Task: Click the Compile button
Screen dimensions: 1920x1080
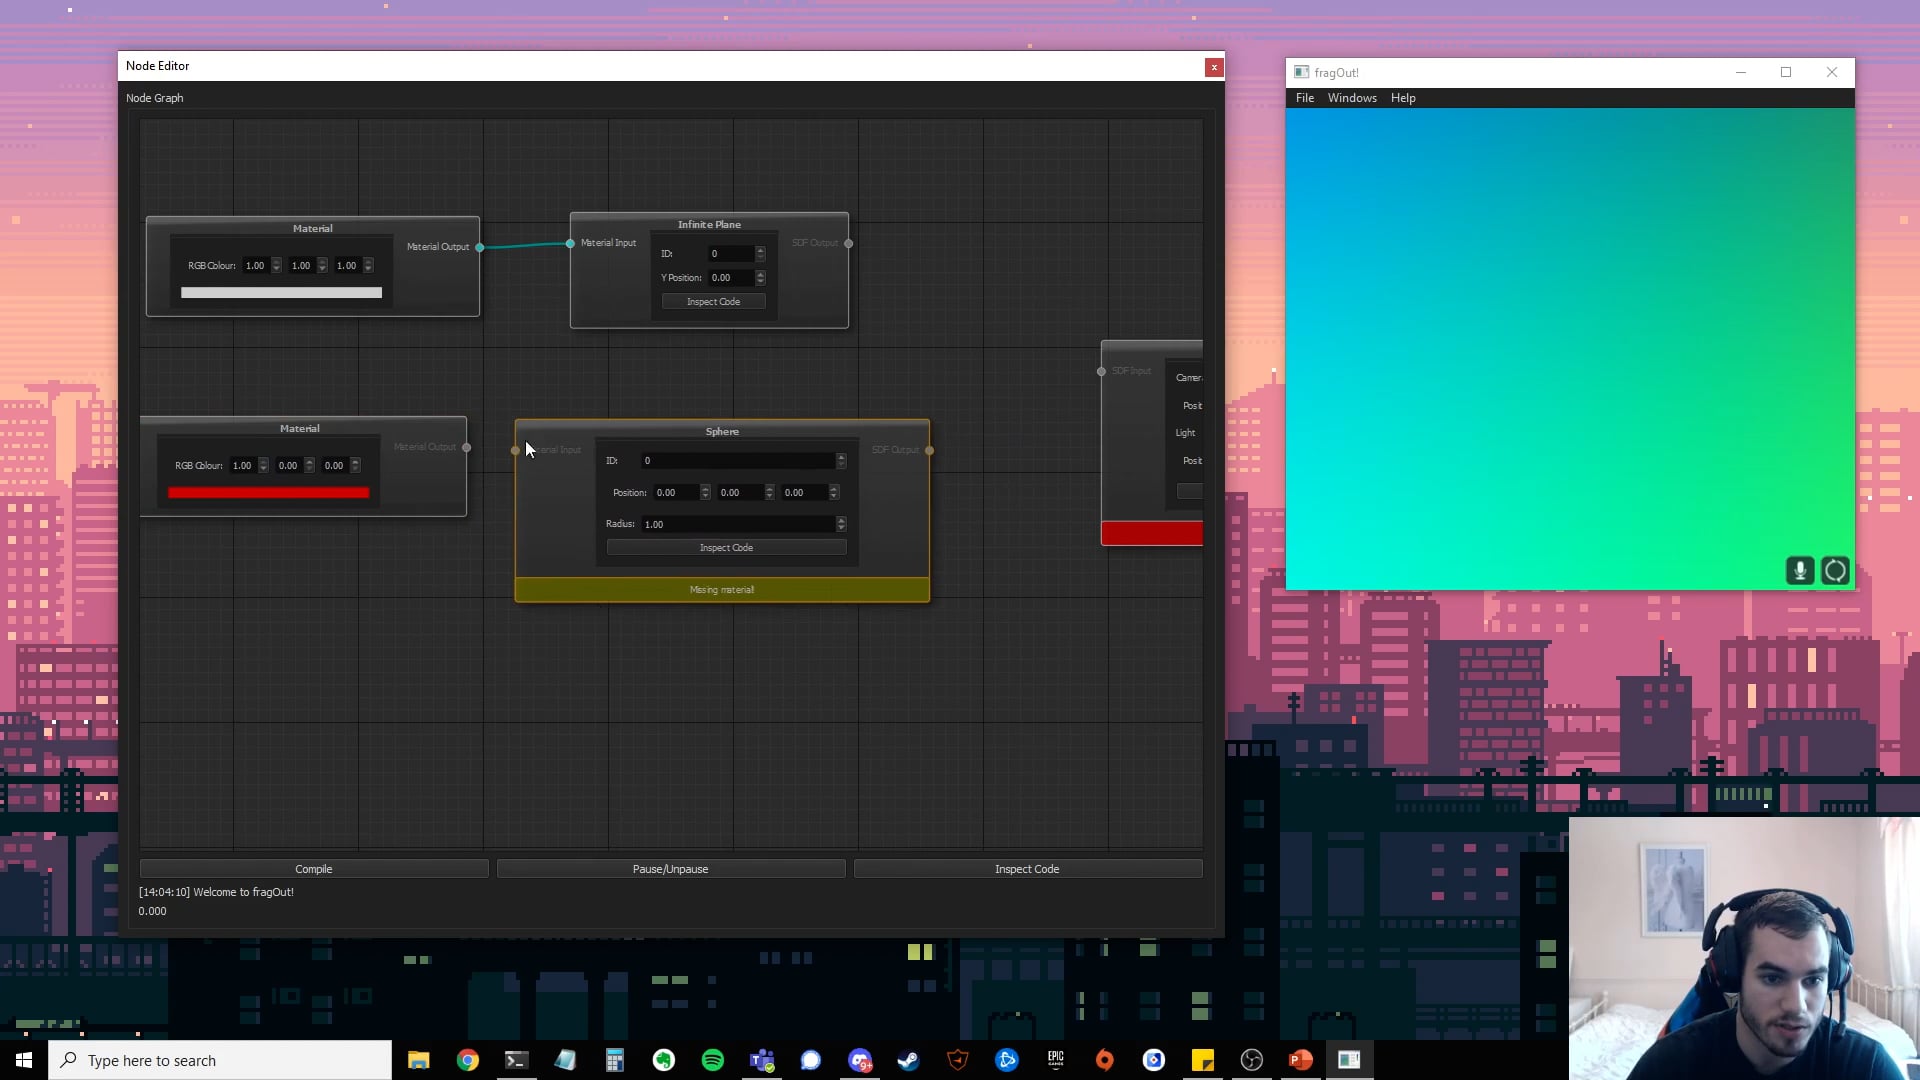Action: (314, 869)
